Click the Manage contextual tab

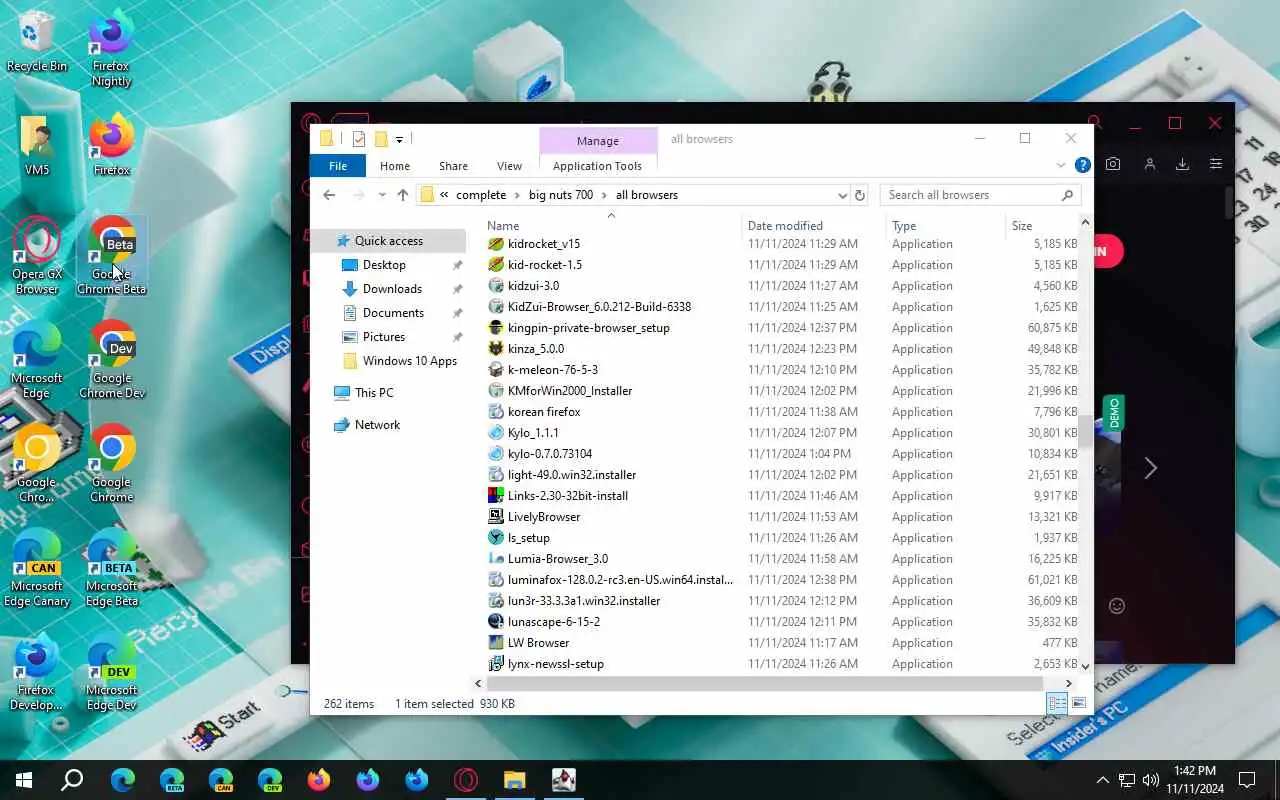point(598,141)
